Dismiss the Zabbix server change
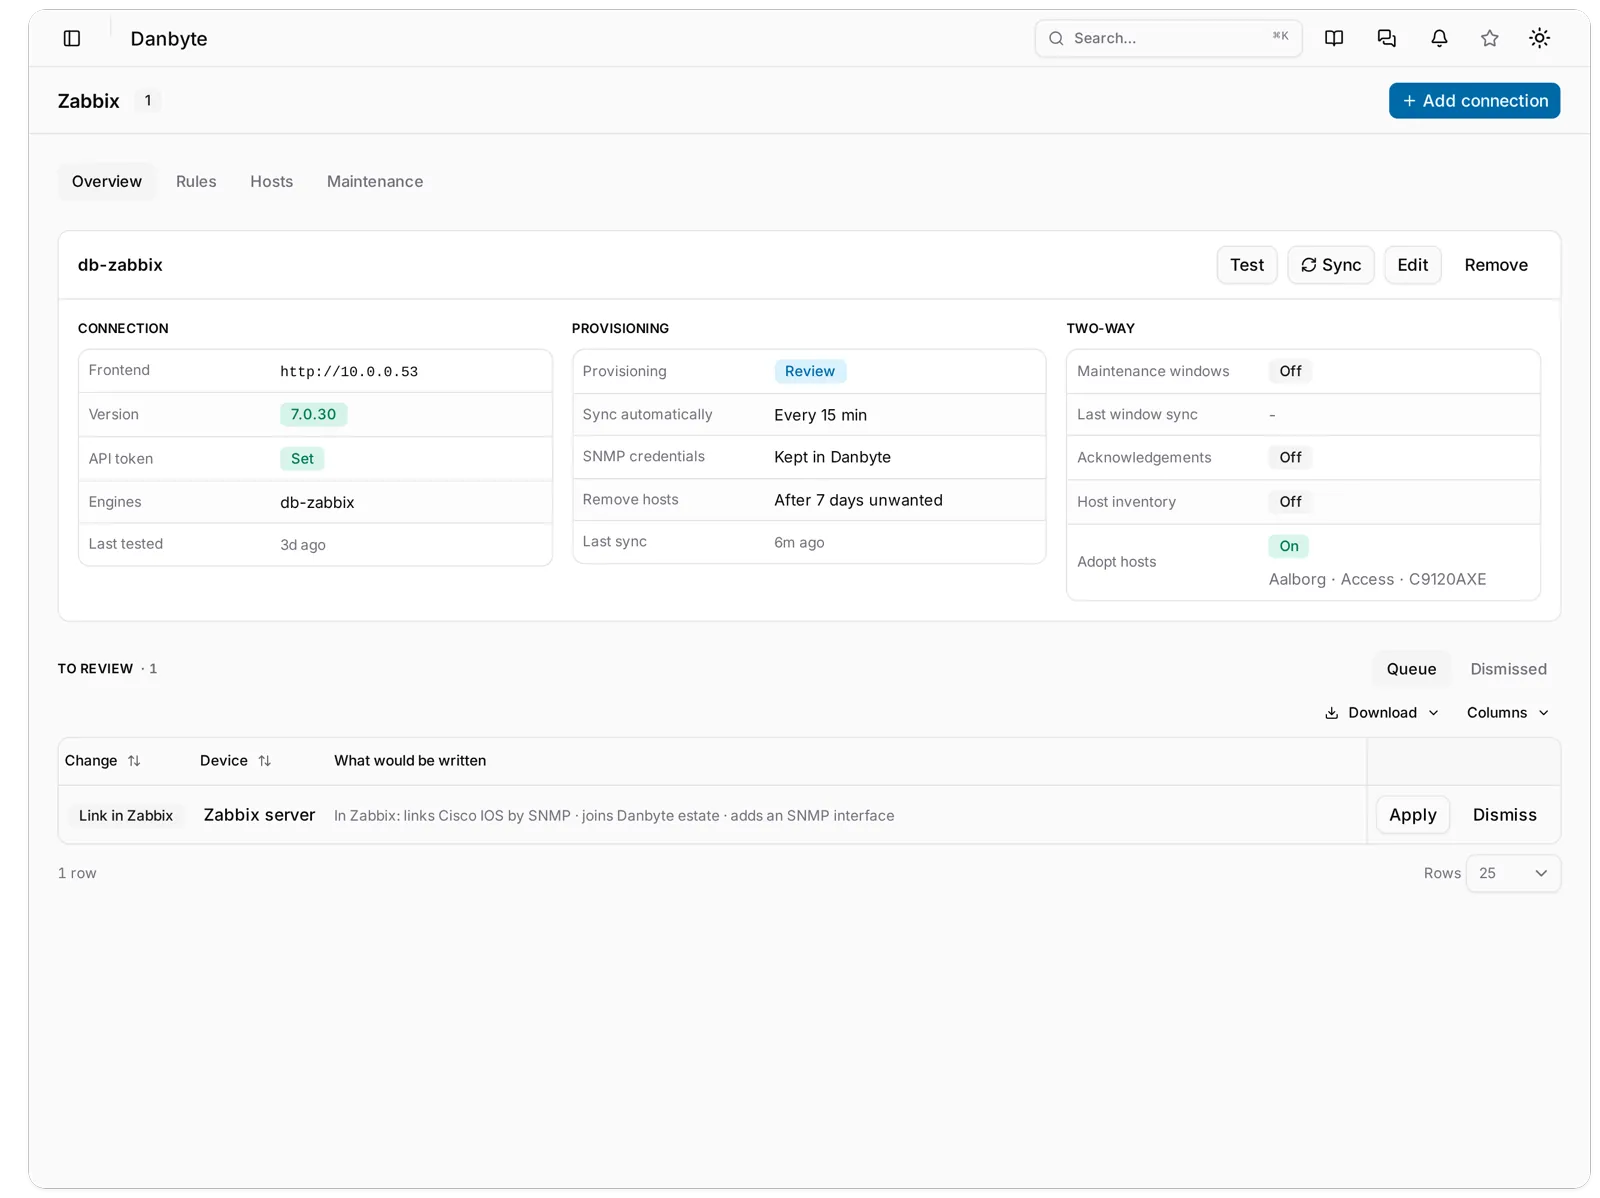Image resolution: width=1600 pixels, height=1198 pixels. point(1504,815)
